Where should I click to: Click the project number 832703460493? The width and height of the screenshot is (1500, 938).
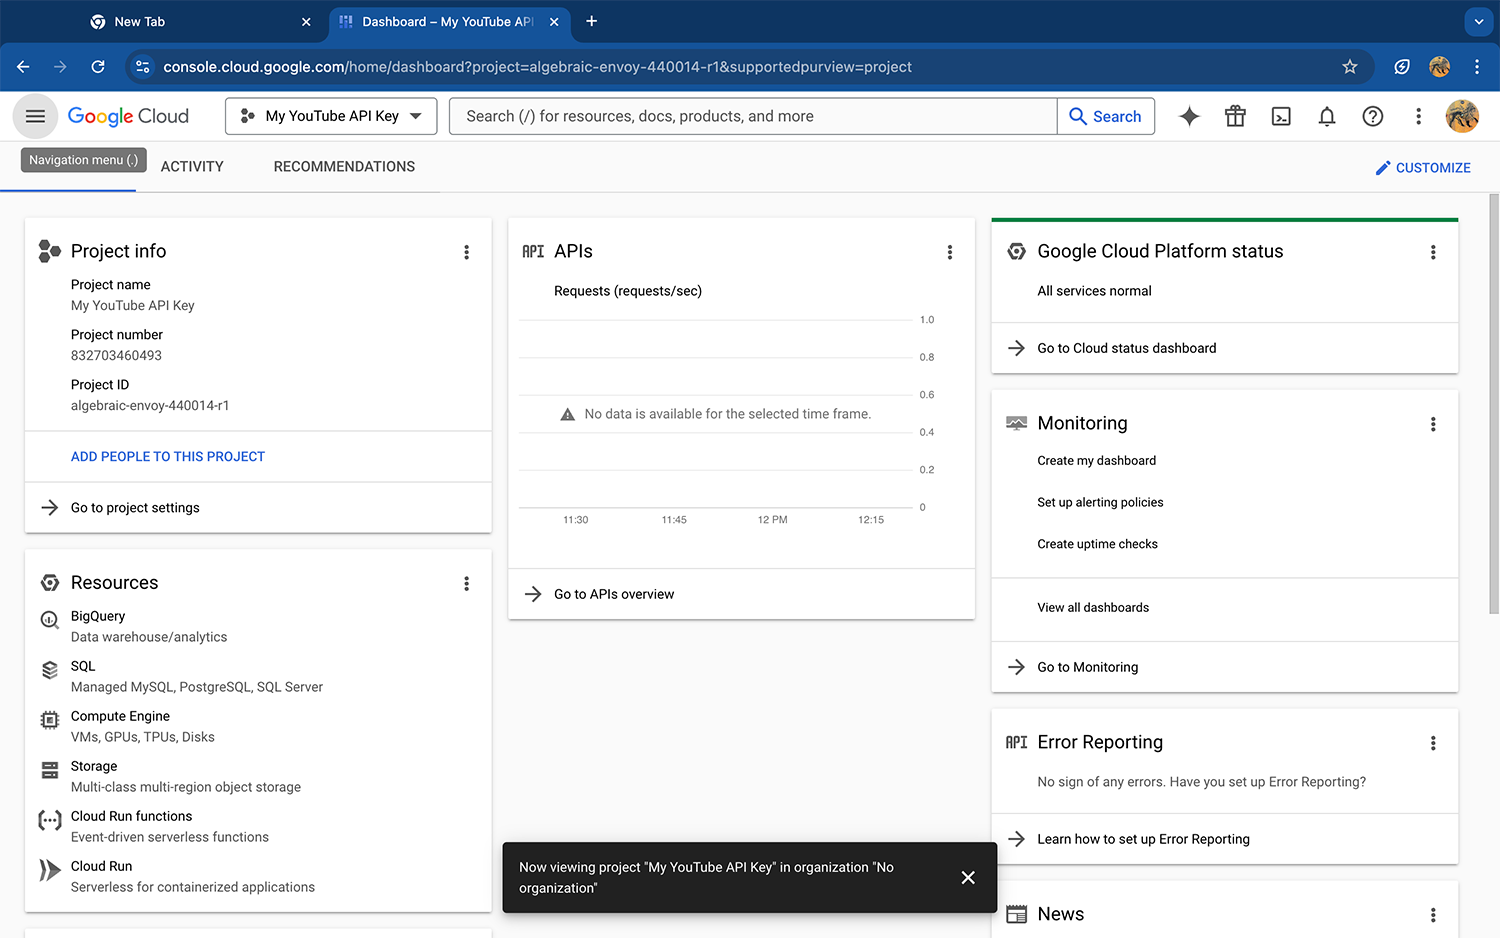pos(116,356)
